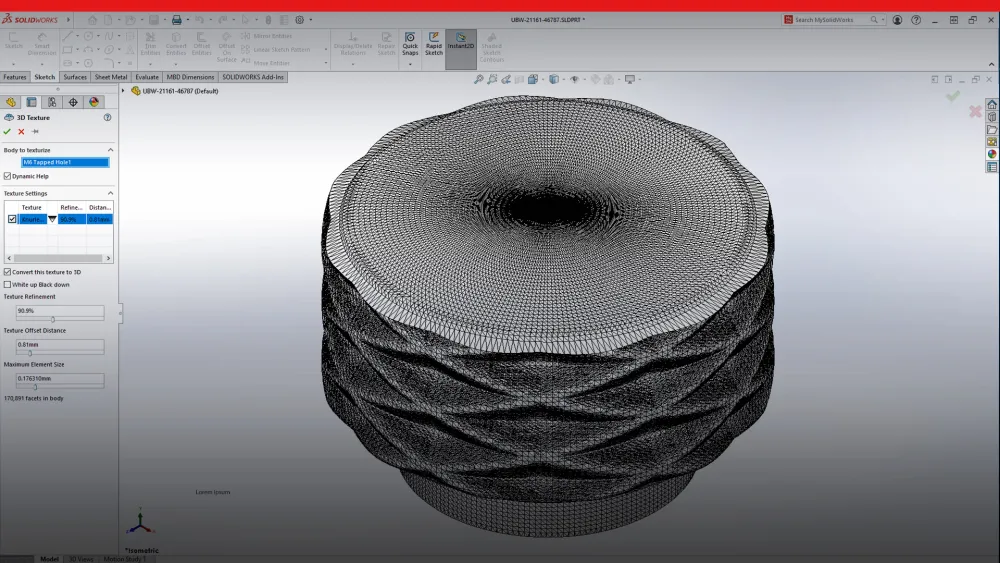
Task: Toggle the Dynamic Help checkbox
Action: point(8,176)
